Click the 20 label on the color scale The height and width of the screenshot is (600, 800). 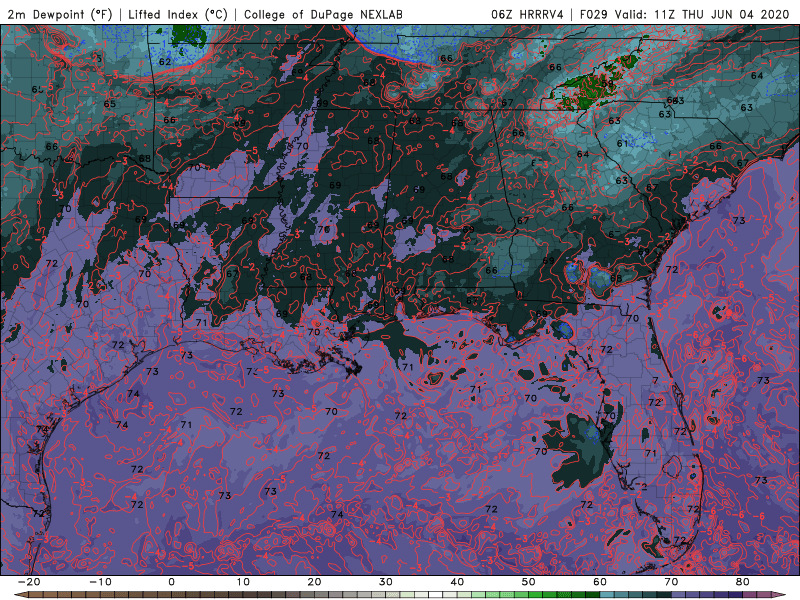point(314,582)
